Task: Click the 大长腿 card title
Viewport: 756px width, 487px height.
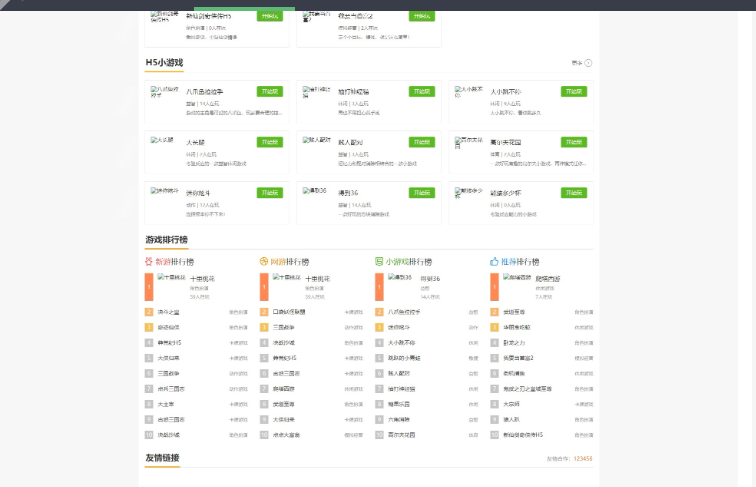Action: [x=195, y=142]
